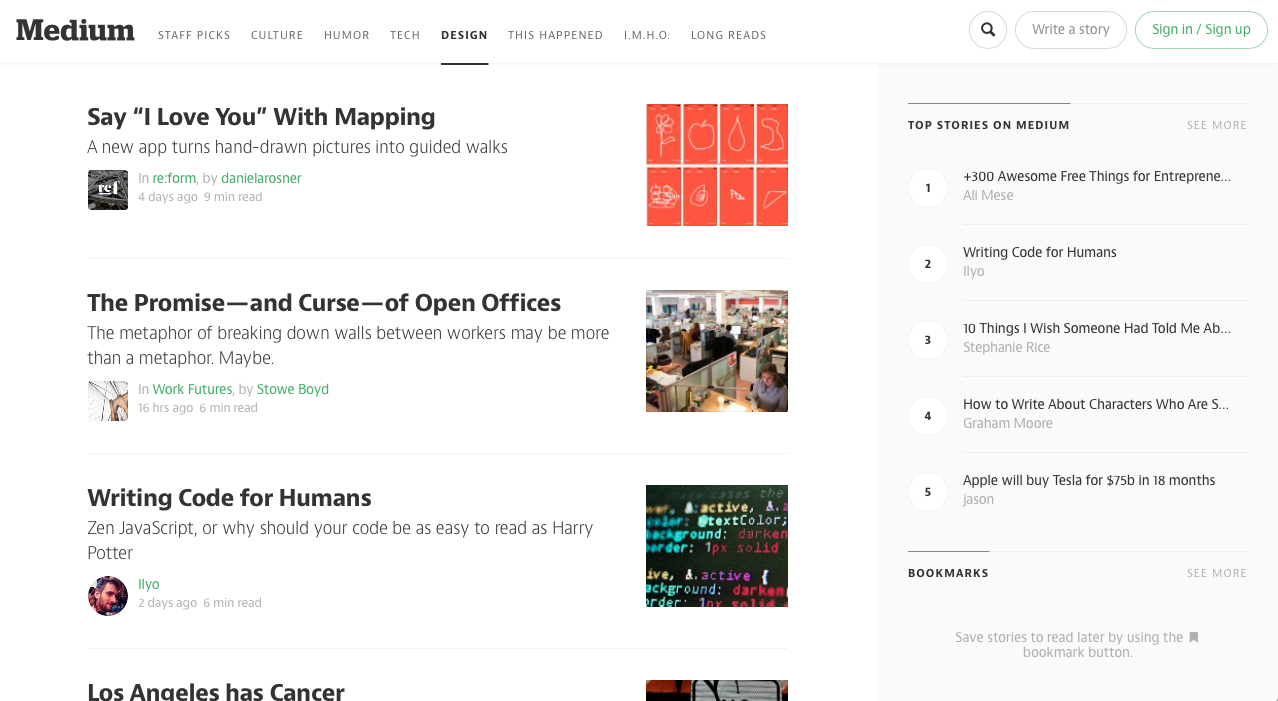Click the "16 hrs ago" timestamp
Screen dimensions: 1278x701
[x=166, y=408]
